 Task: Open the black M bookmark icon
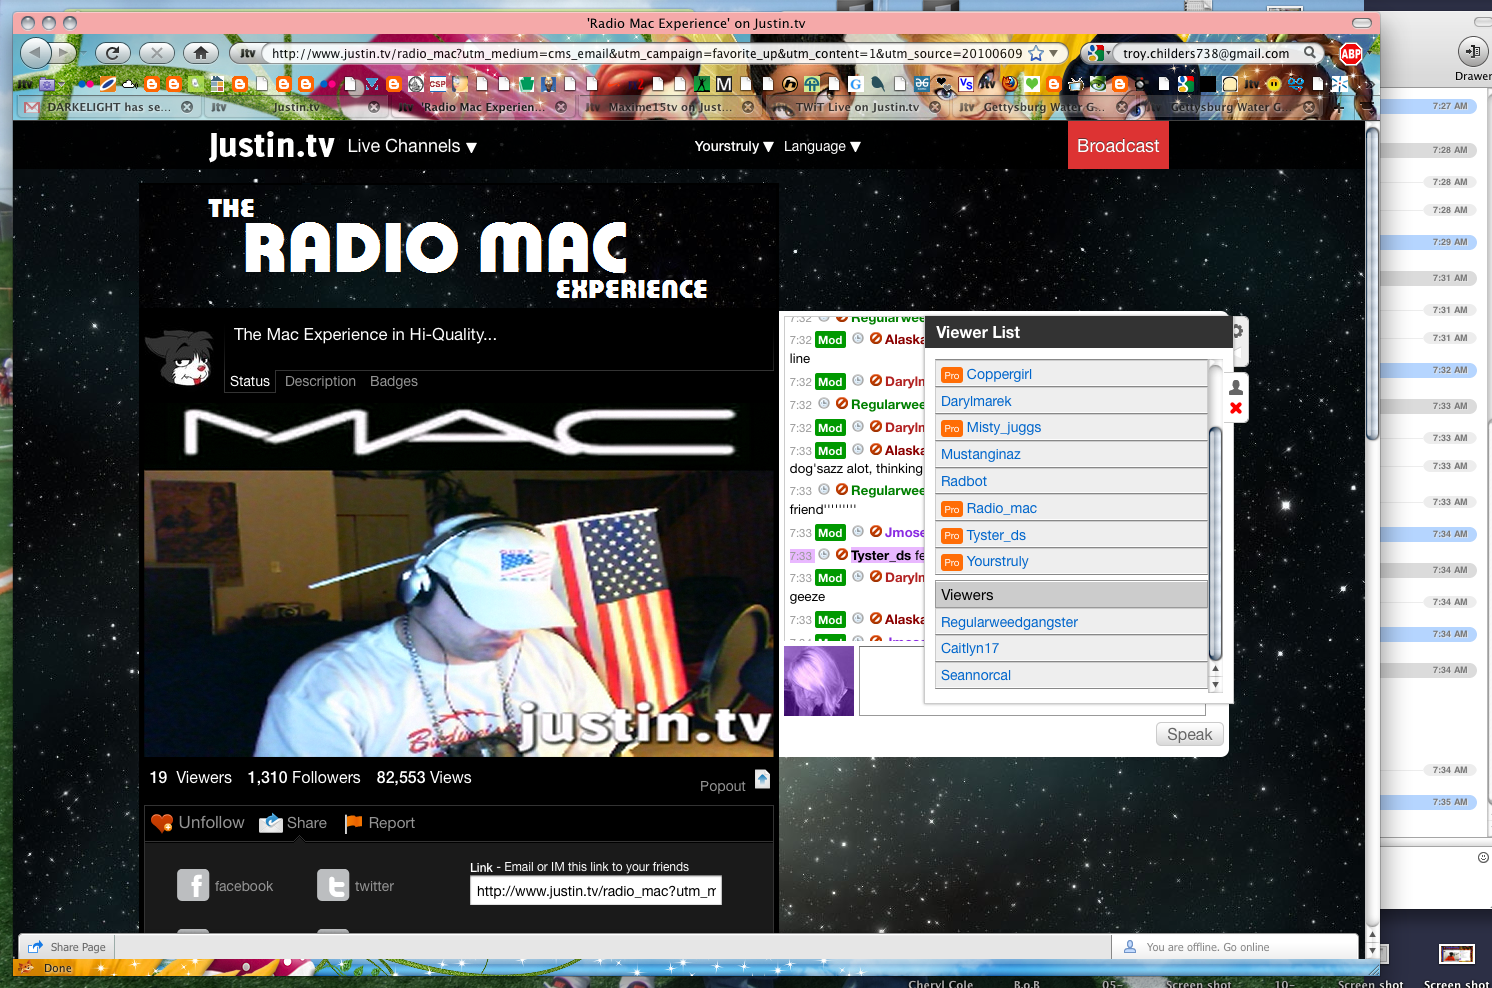coord(724,84)
